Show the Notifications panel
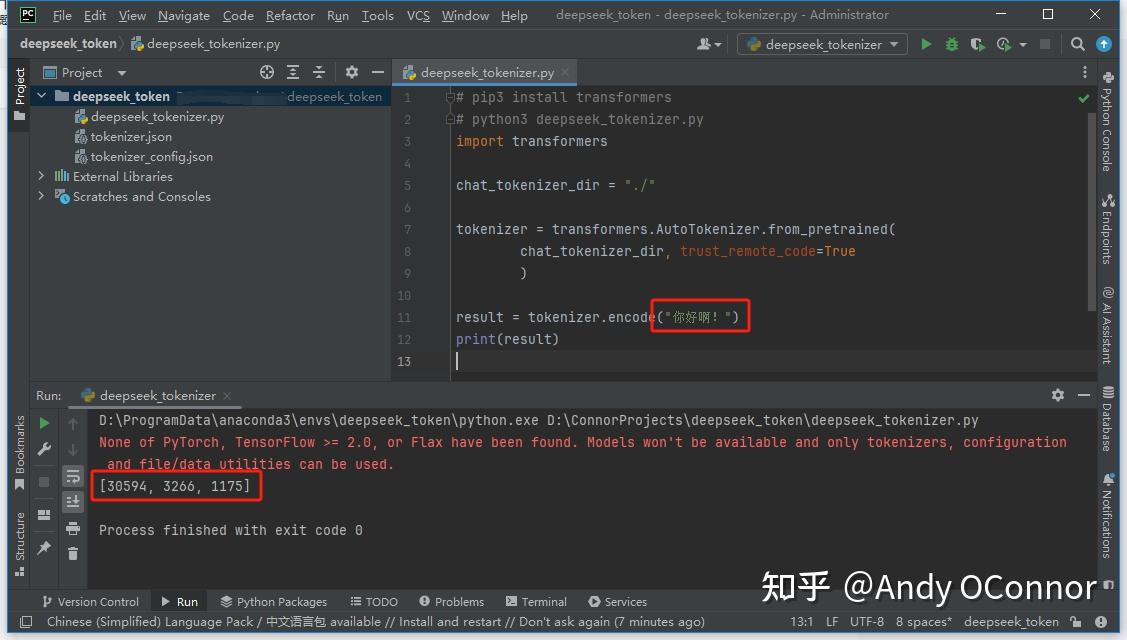Image resolution: width=1127 pixels, height=640 pixels. [1110, 495]
